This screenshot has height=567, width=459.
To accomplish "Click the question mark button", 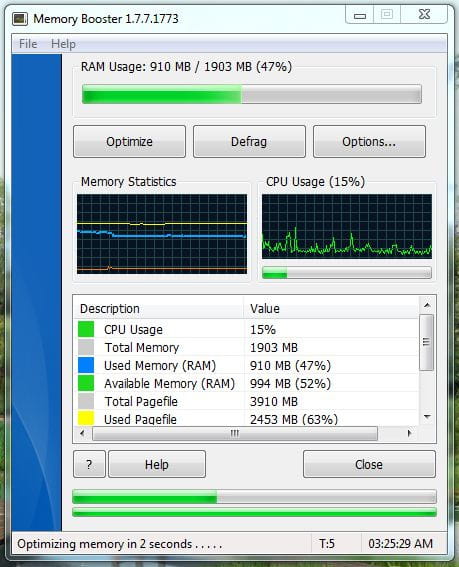I will pyautogui.click(x=89, y=464).
